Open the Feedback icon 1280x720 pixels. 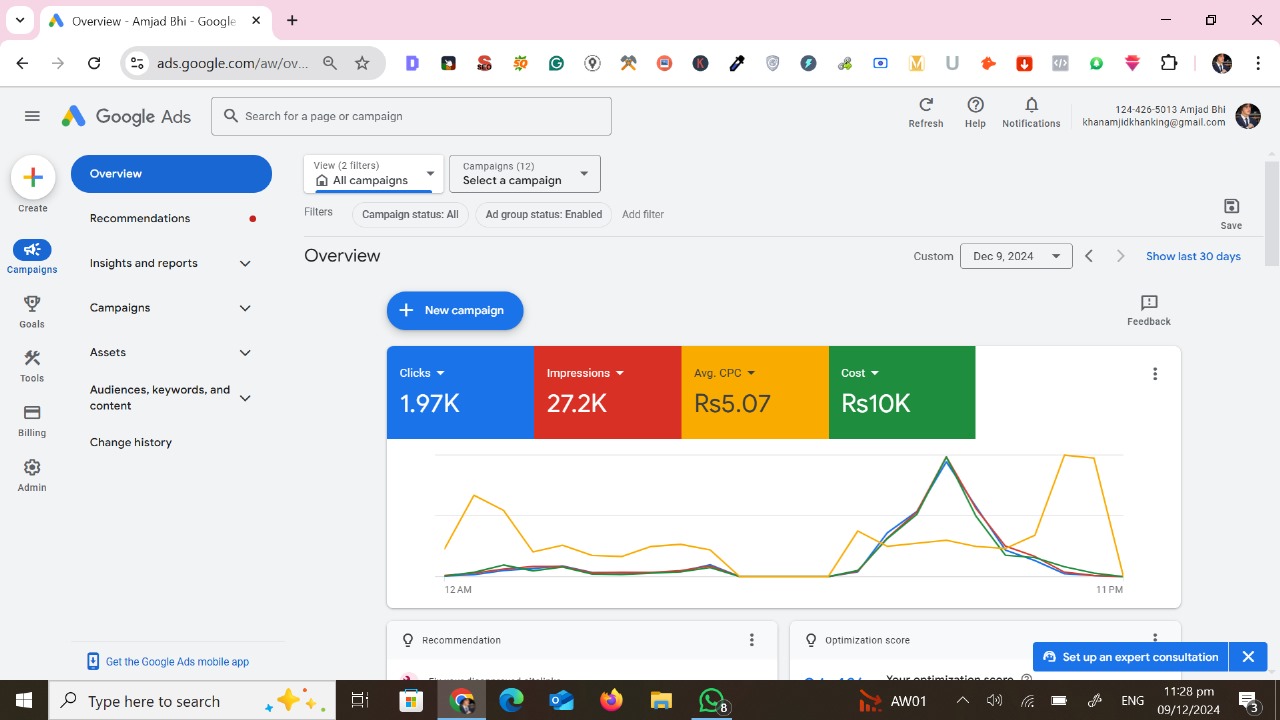click(x=1148, y=303)
